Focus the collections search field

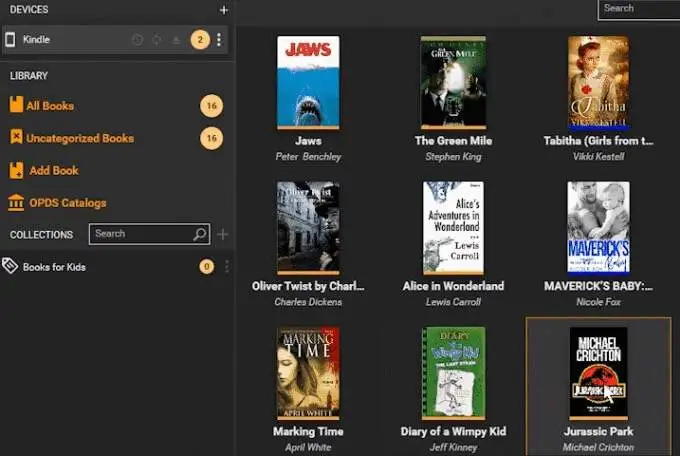click(x=150, y=234)
